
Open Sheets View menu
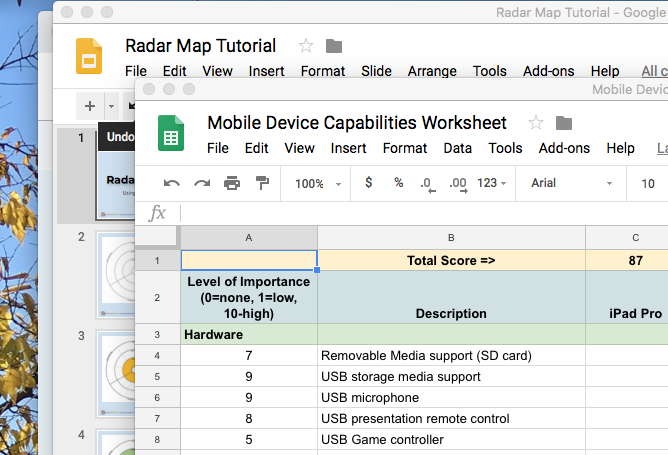point(299,148)
